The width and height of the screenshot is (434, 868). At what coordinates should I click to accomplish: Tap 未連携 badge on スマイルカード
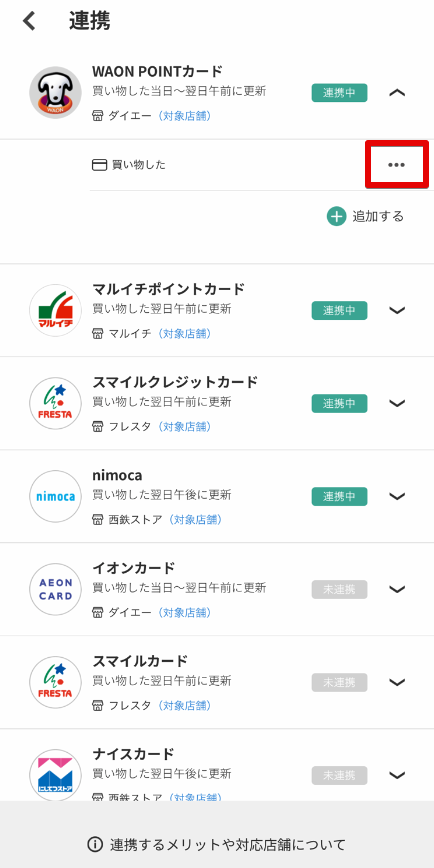tap(339, 682)
